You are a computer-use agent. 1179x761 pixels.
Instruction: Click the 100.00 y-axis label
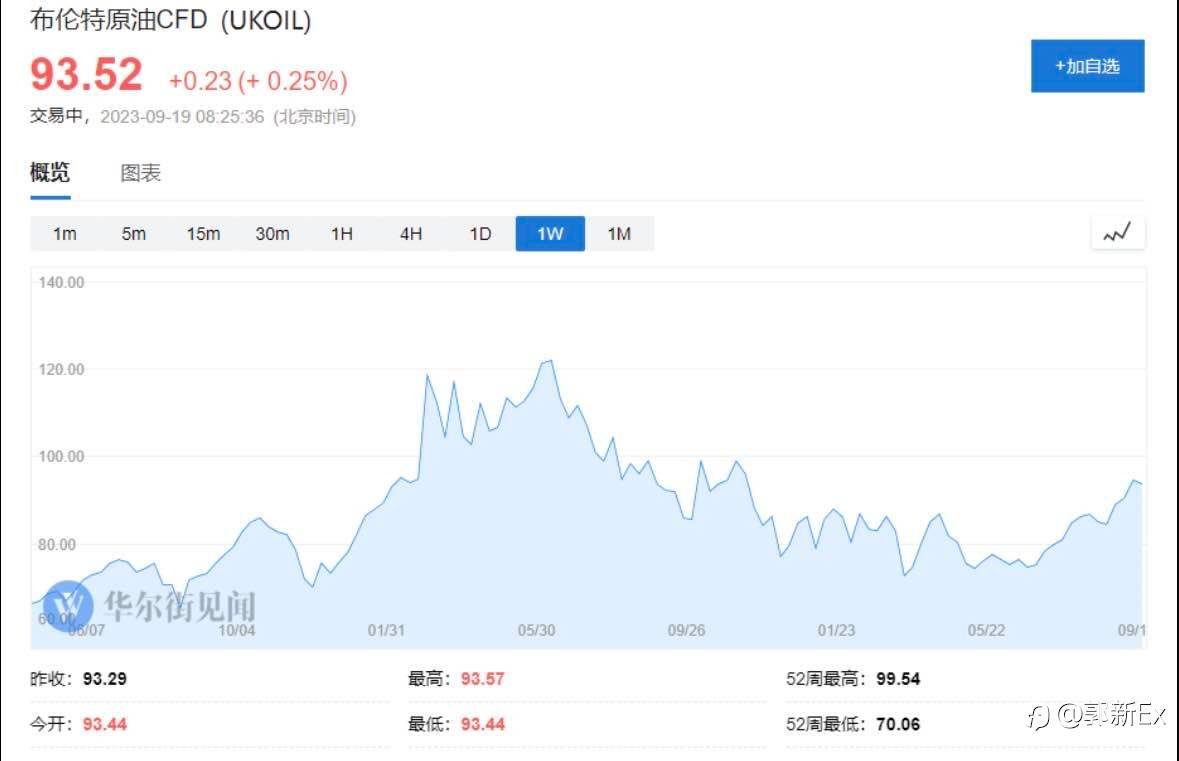(x=62, y=456)
